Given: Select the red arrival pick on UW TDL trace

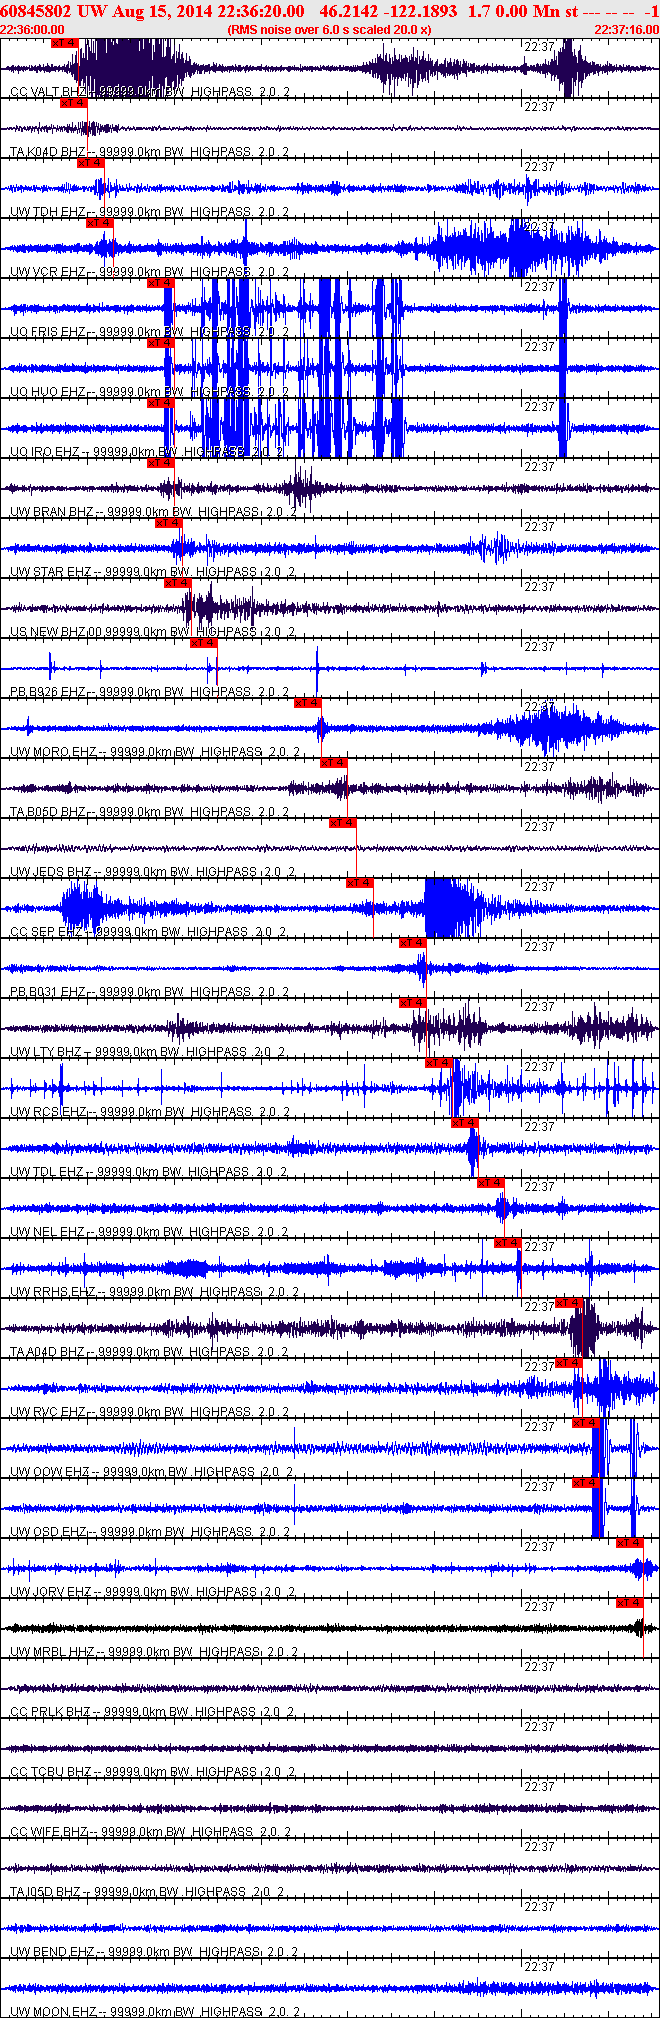Looking at the screenshot, I should [465, 1123].
